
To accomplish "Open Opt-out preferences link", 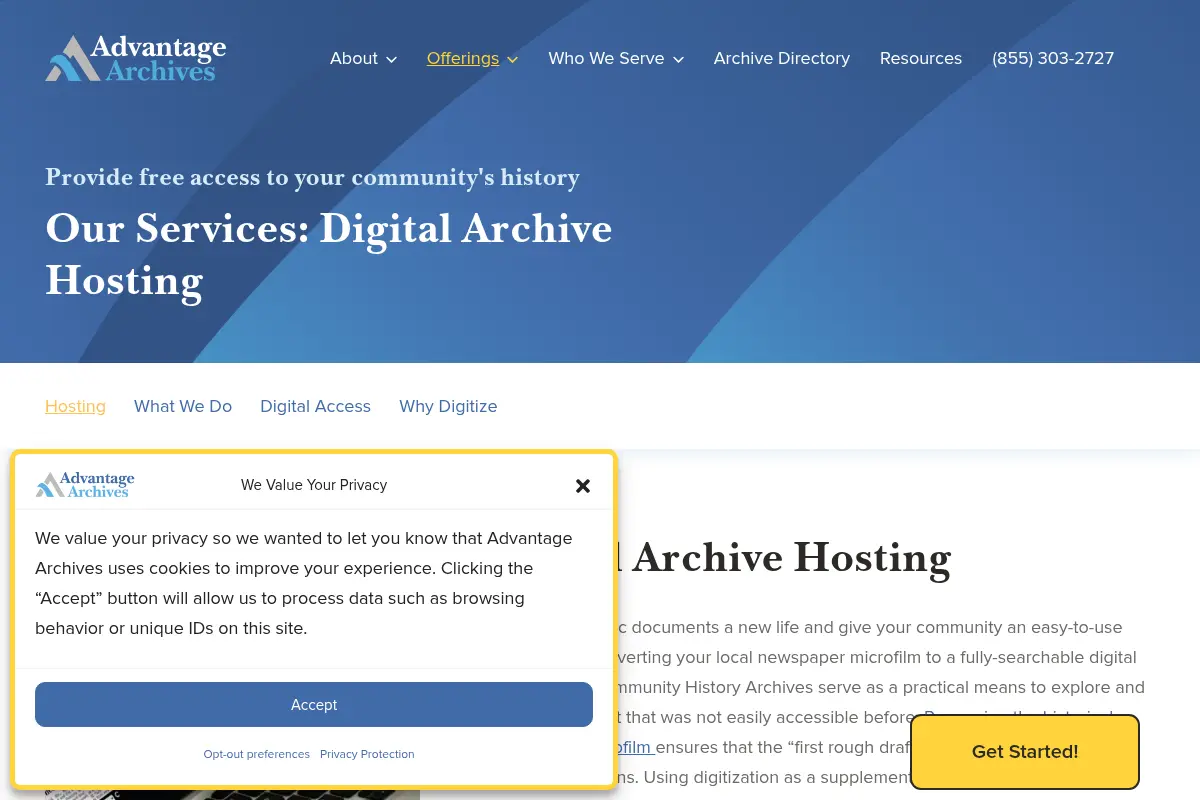I will [257, 754].
